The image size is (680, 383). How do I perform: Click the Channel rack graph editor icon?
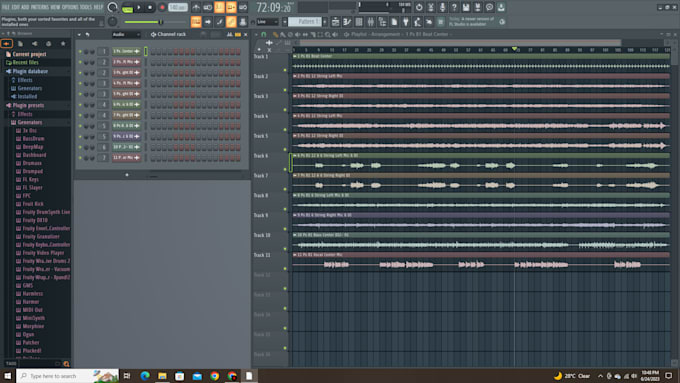pos(229,34)
